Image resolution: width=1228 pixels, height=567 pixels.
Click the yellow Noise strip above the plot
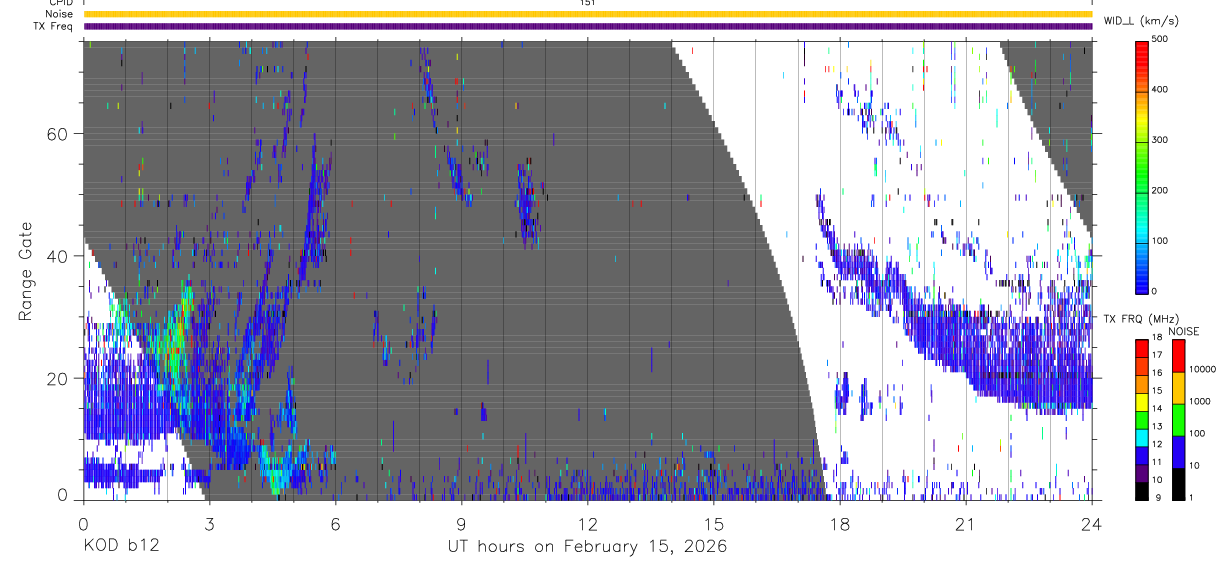point(588,14)
